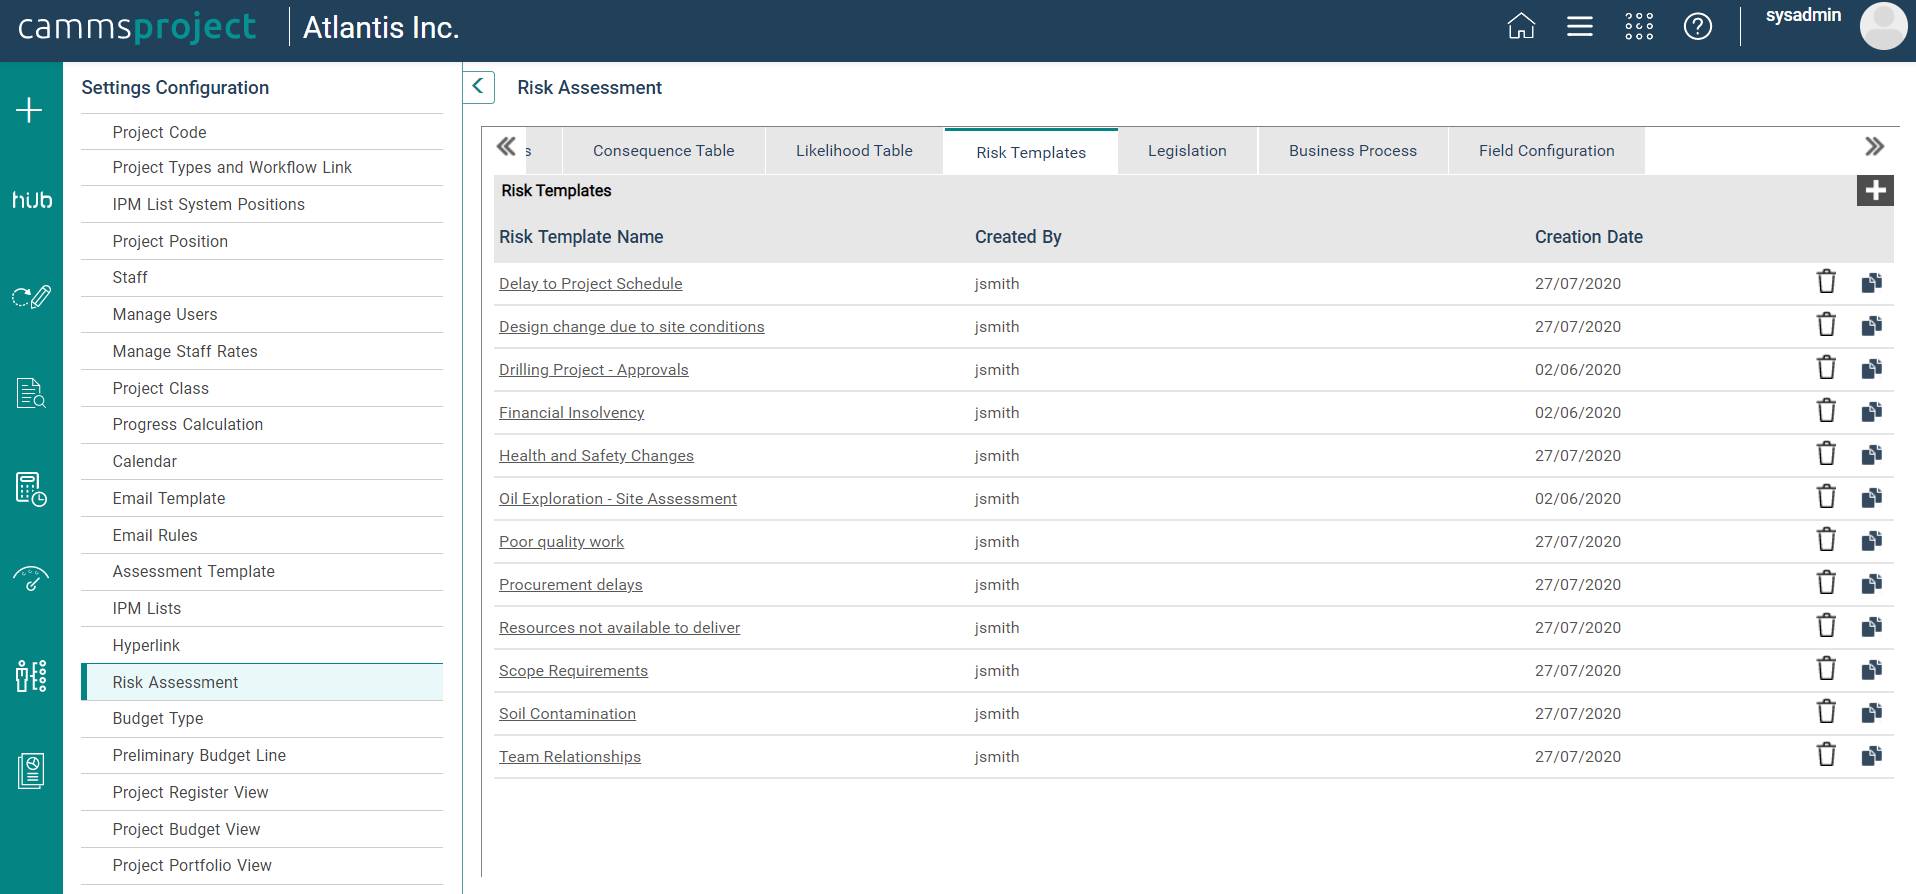Copy the Health and Safety Changes template
The image size is (1916, 894).
[1872, 455]
